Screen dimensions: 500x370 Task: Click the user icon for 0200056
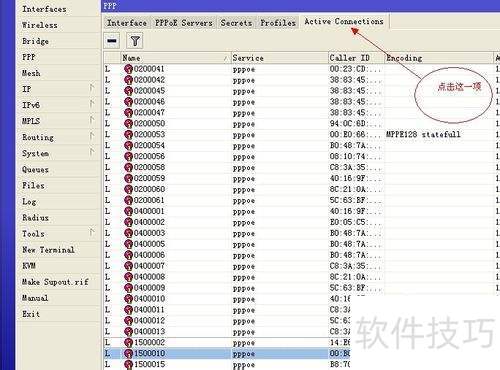click(x=128, y=156)
